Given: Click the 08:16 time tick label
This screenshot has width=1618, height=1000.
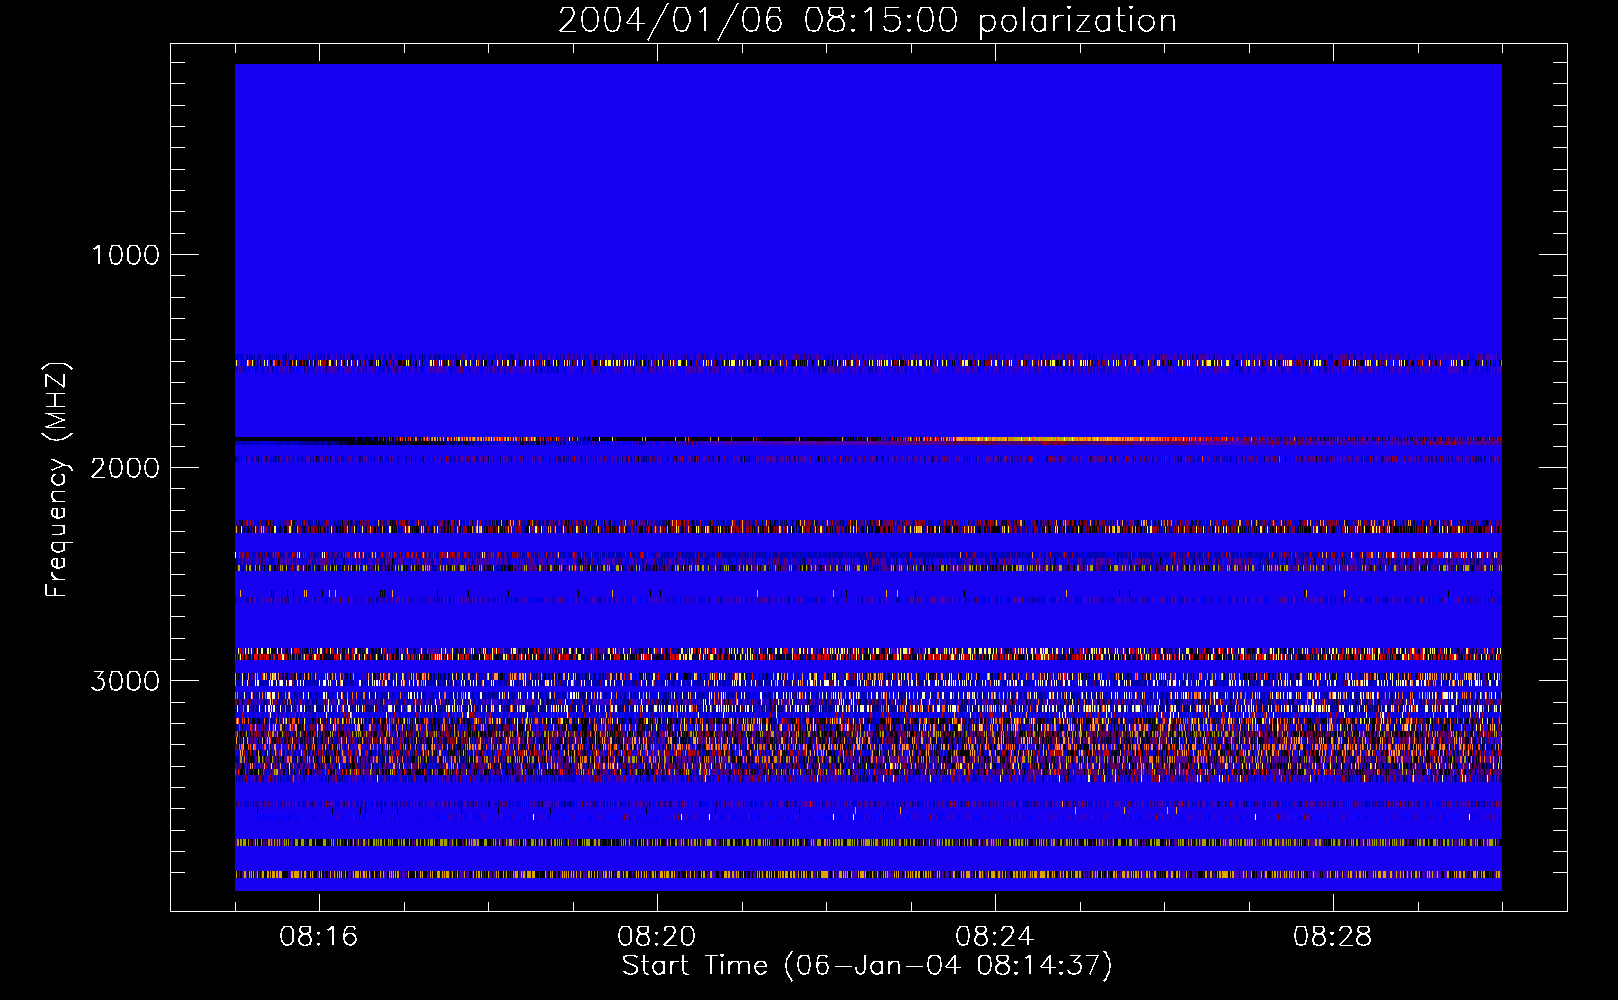Looking at the screenshot, I should coord(319,937).
